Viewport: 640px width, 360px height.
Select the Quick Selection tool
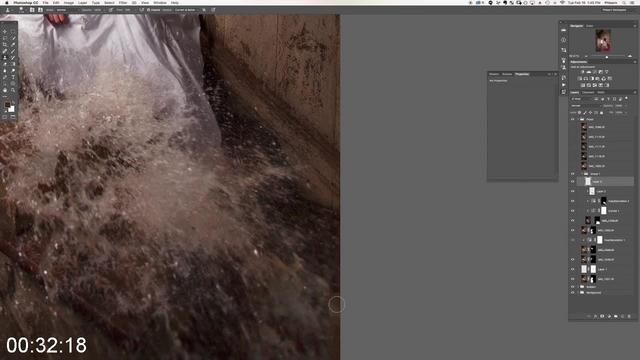(x=13, y=38)
